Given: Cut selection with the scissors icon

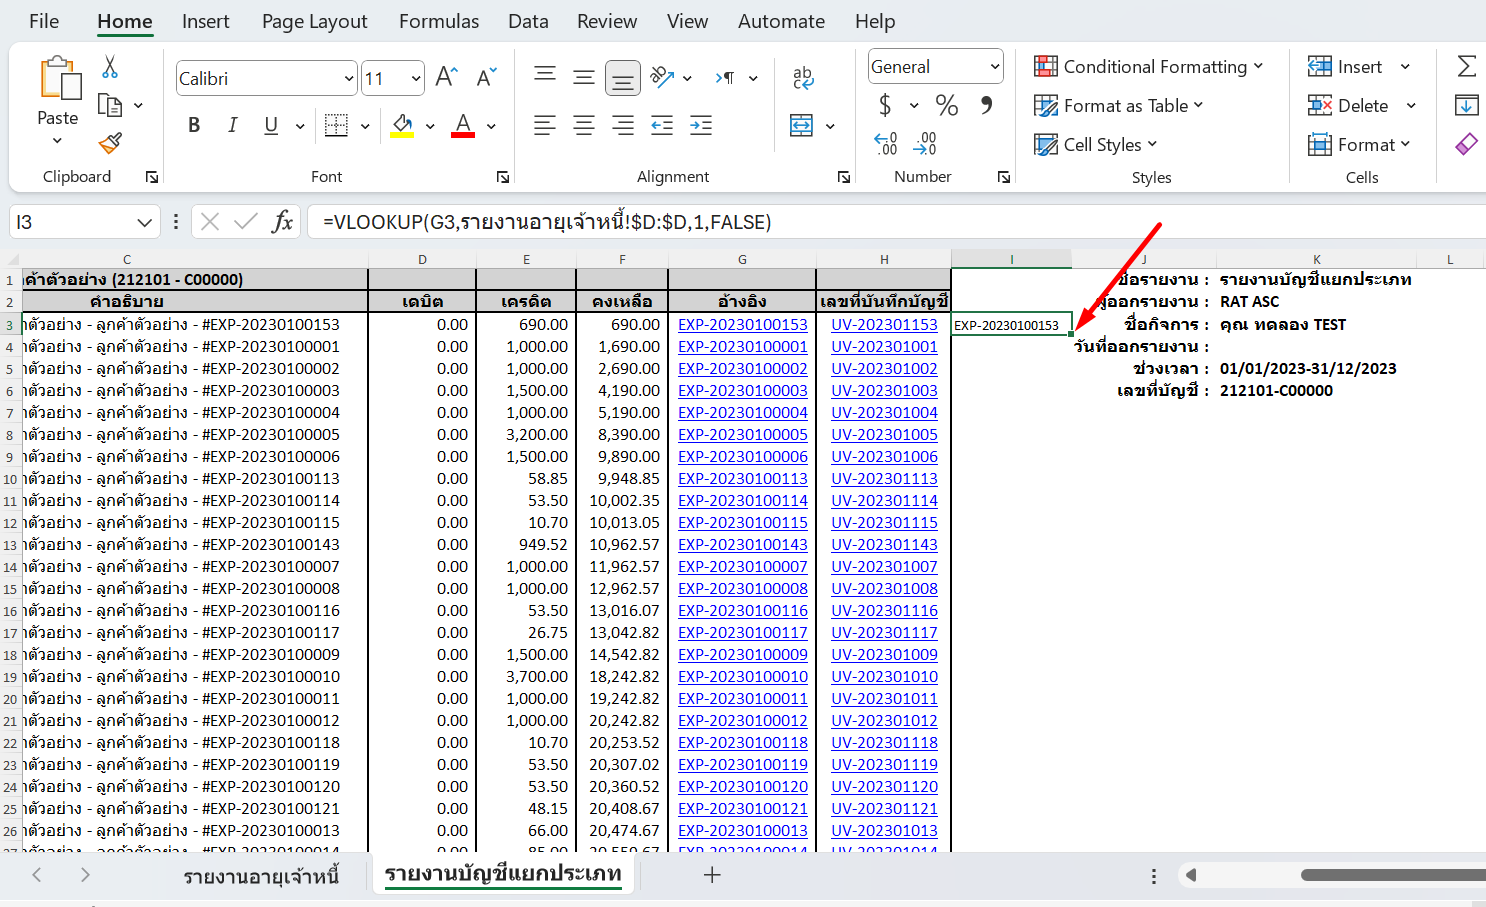Looking at the screenshot, I should (110, 67).
